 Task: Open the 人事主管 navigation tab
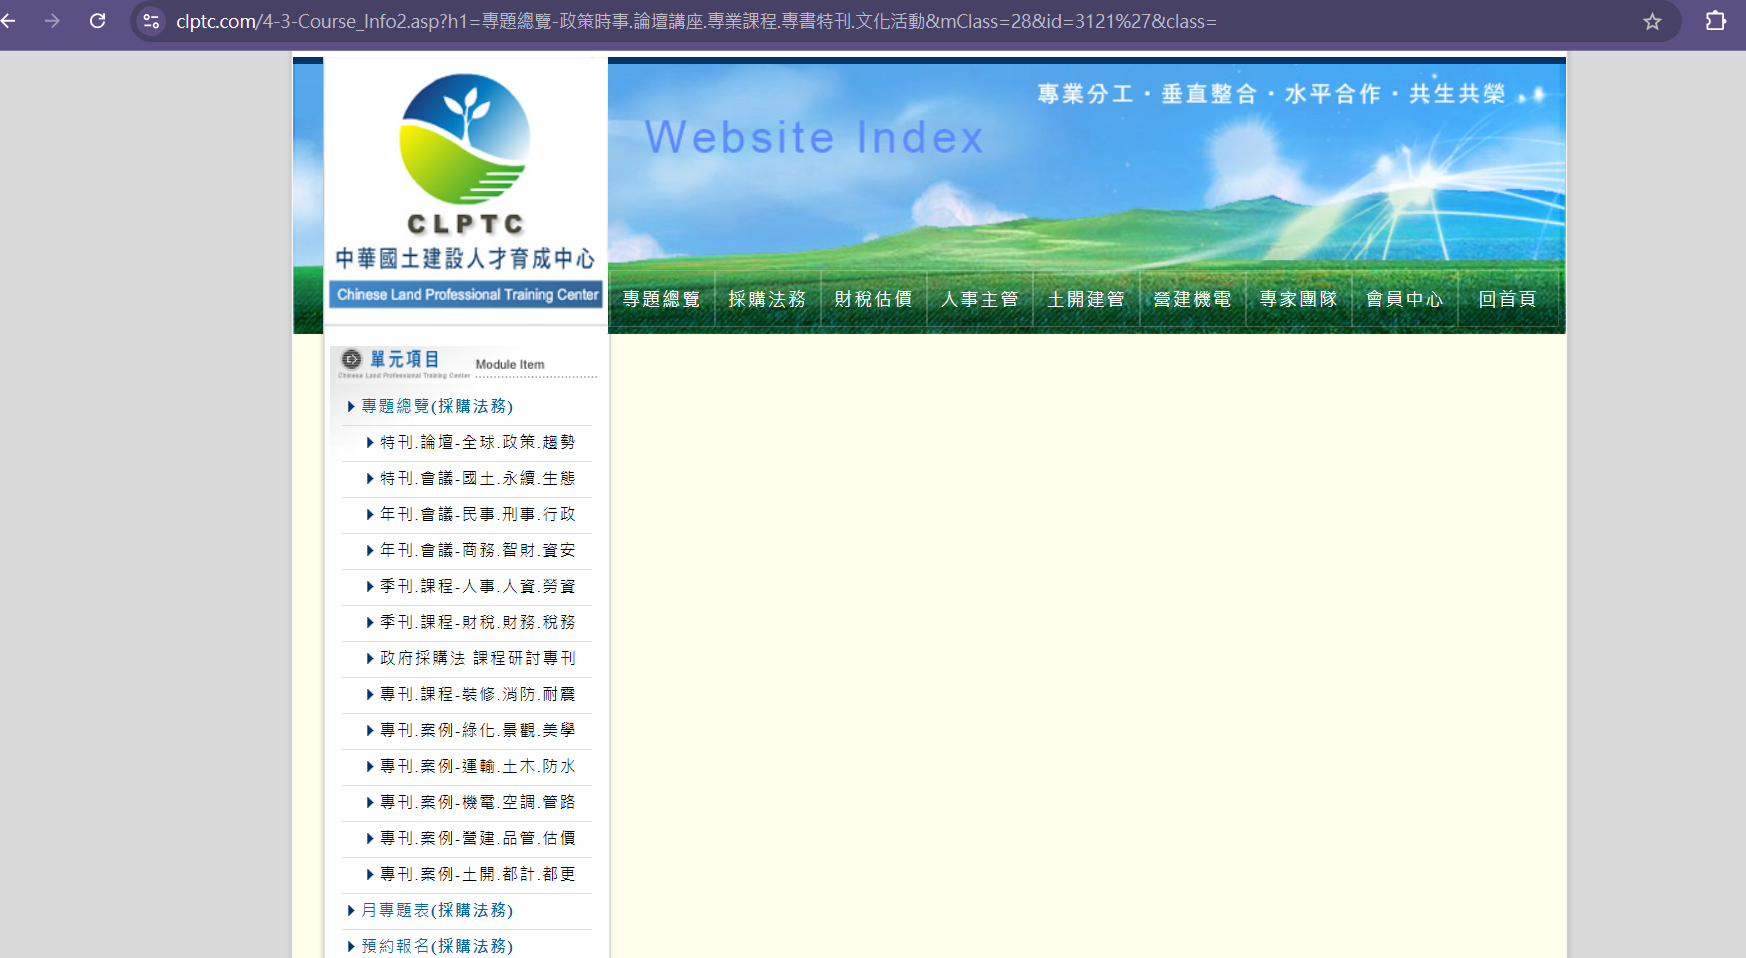click(x=980, y=299)
